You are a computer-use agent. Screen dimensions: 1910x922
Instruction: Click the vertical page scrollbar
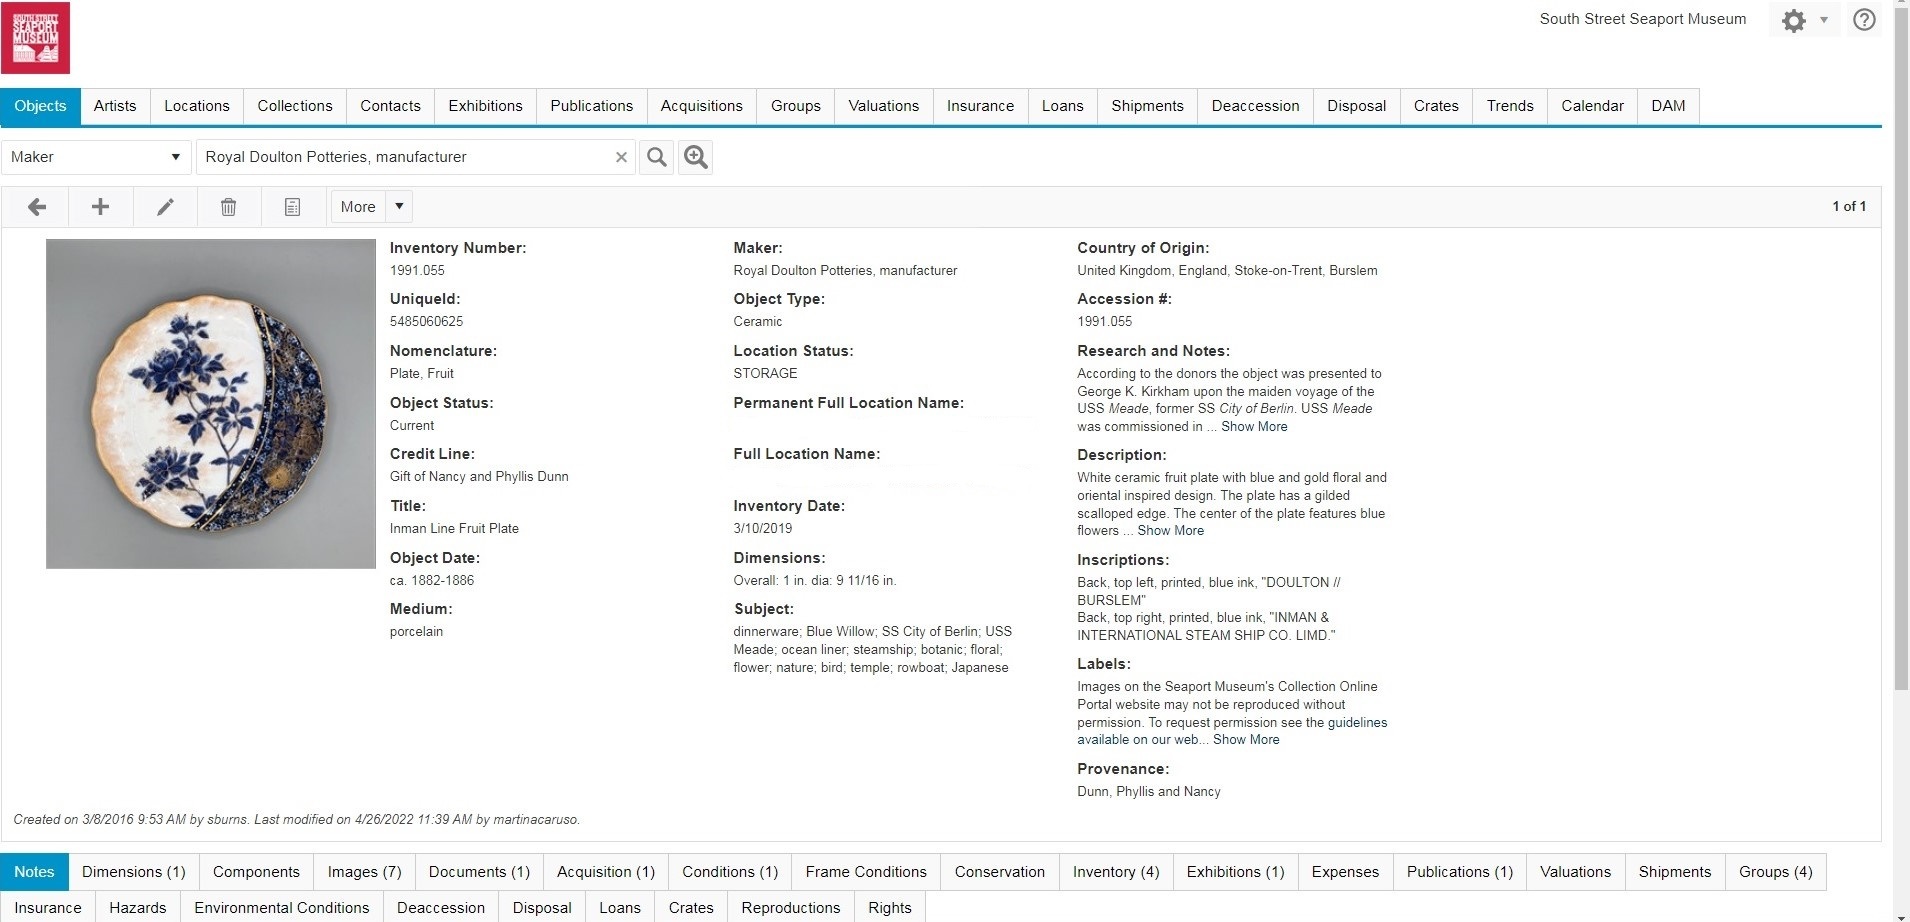click(x=1901, y=350)
